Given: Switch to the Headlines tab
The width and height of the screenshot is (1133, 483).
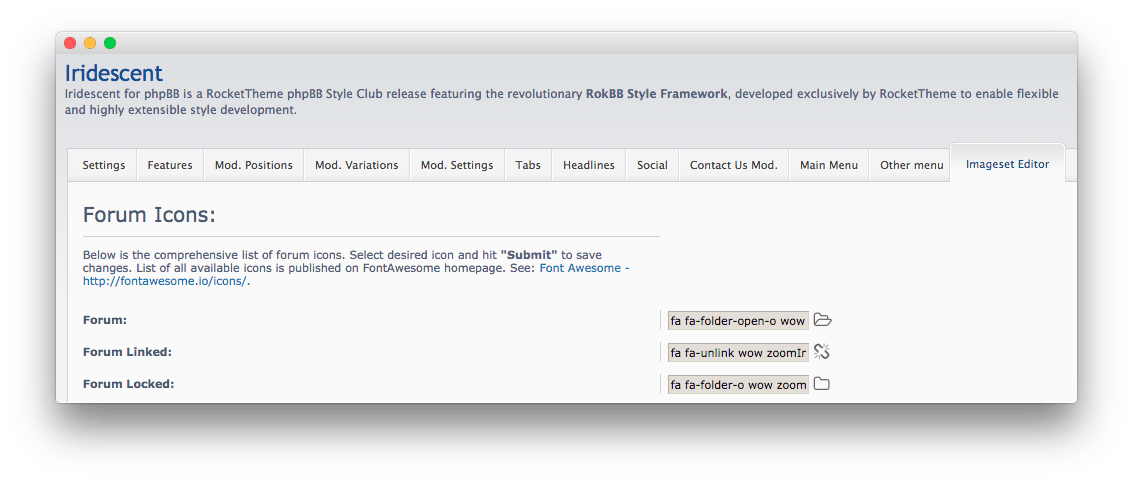Looking at the screenshot, I should [x=589, y=165].
